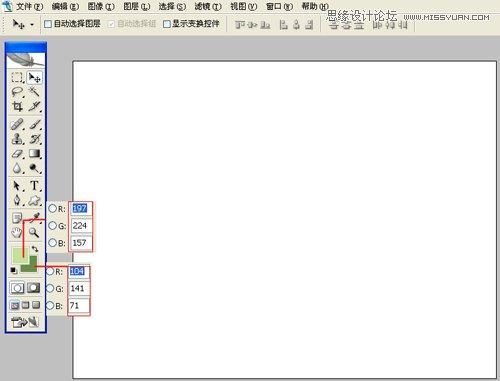This screenshot has width=500, height=381.
Task: Click the align right edges icon
Action: (309, 24)
